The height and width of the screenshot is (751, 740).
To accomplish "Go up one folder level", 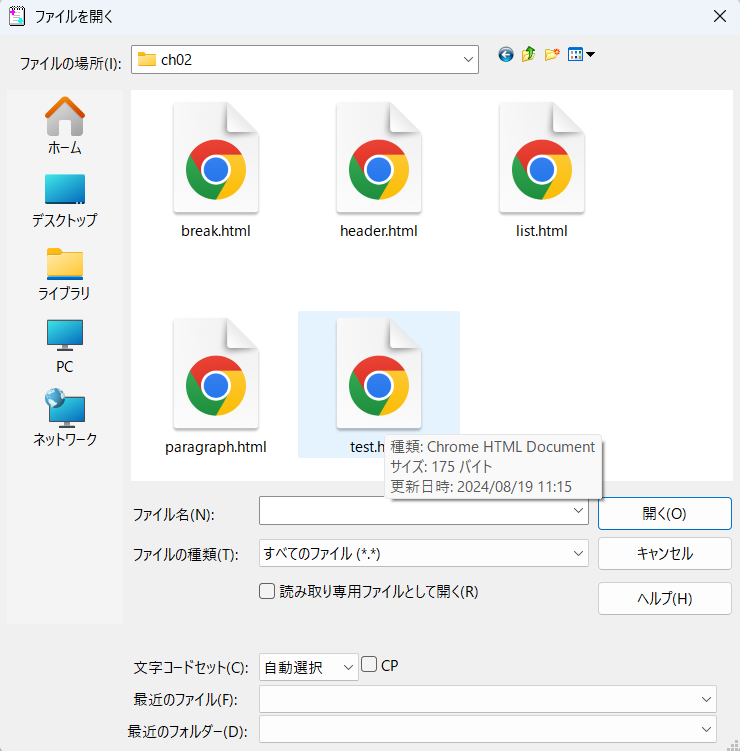I will pos(529,55).
